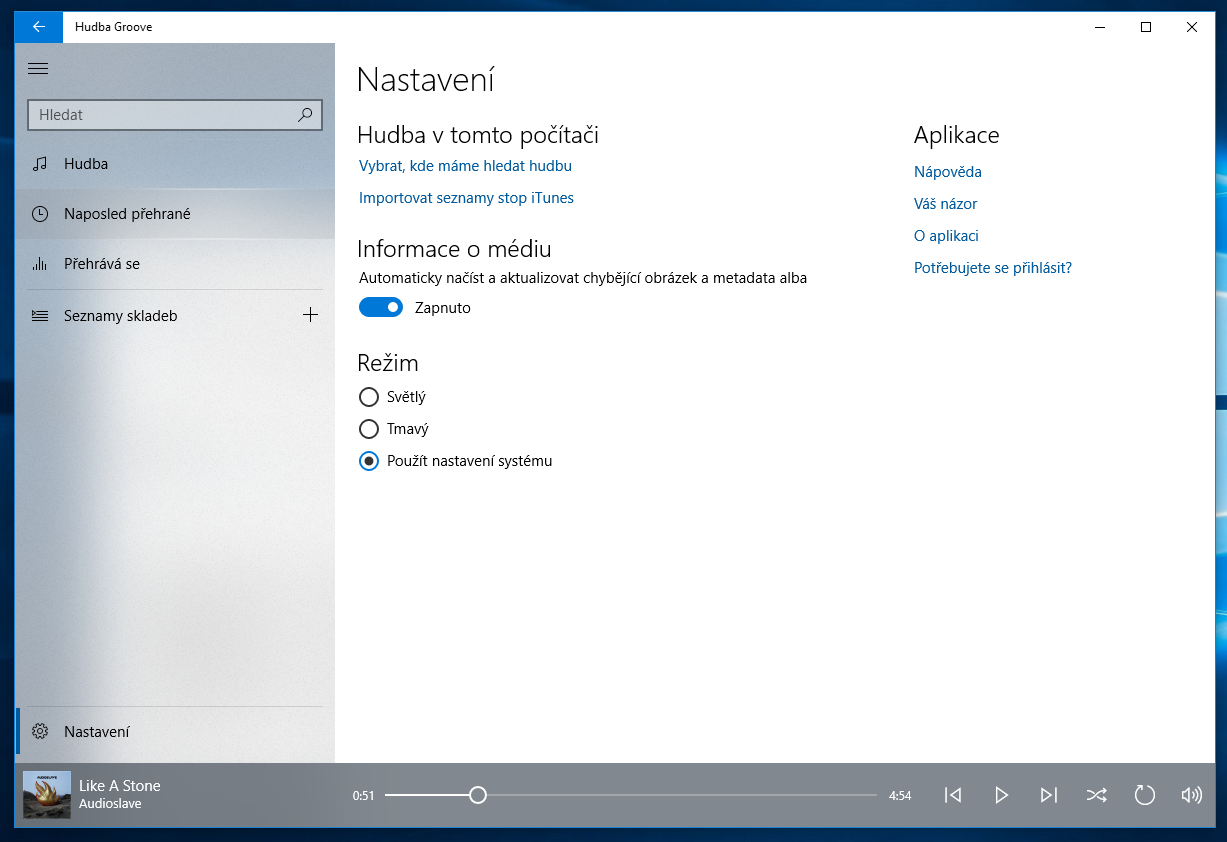Screen dimensions: 1227x842
Task: Click Importovat seznamy stop iTunes link
Action: [x=466, y=198]
